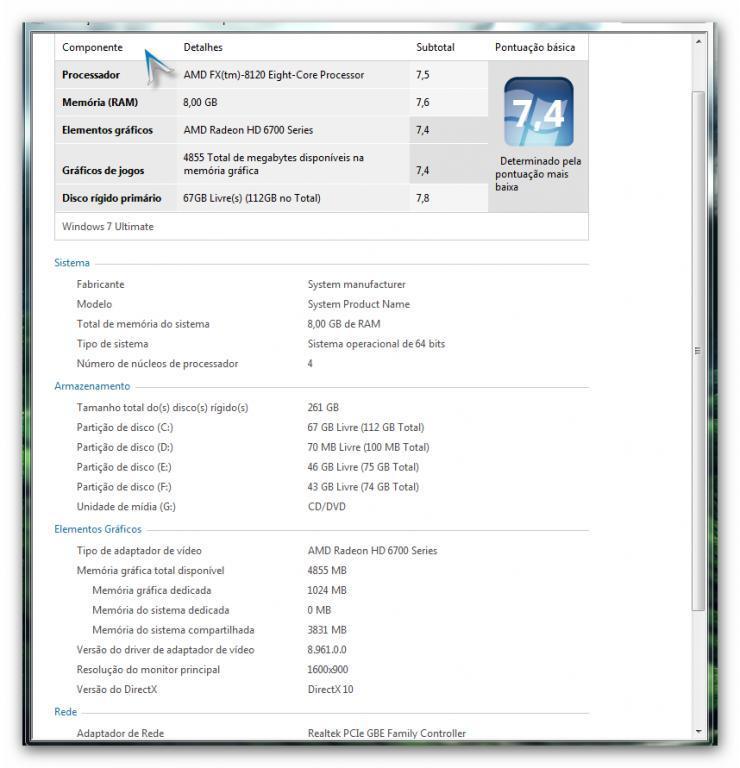Viewport: 740px width, 768px height.
Task: Click the Realtek PCIe GBE Family Controller value
Action: coord(386,733)
